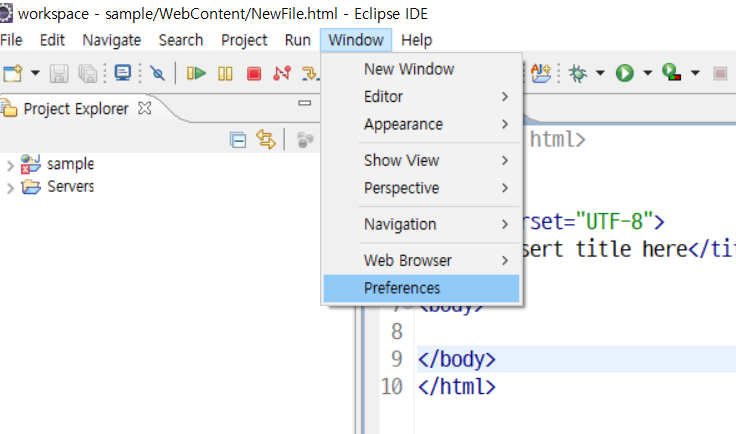The height and width of the screenshot is (434, 736).
Task: Click the Step Into arrow icon
Action: pyautogui.click(x=310, y=74)
